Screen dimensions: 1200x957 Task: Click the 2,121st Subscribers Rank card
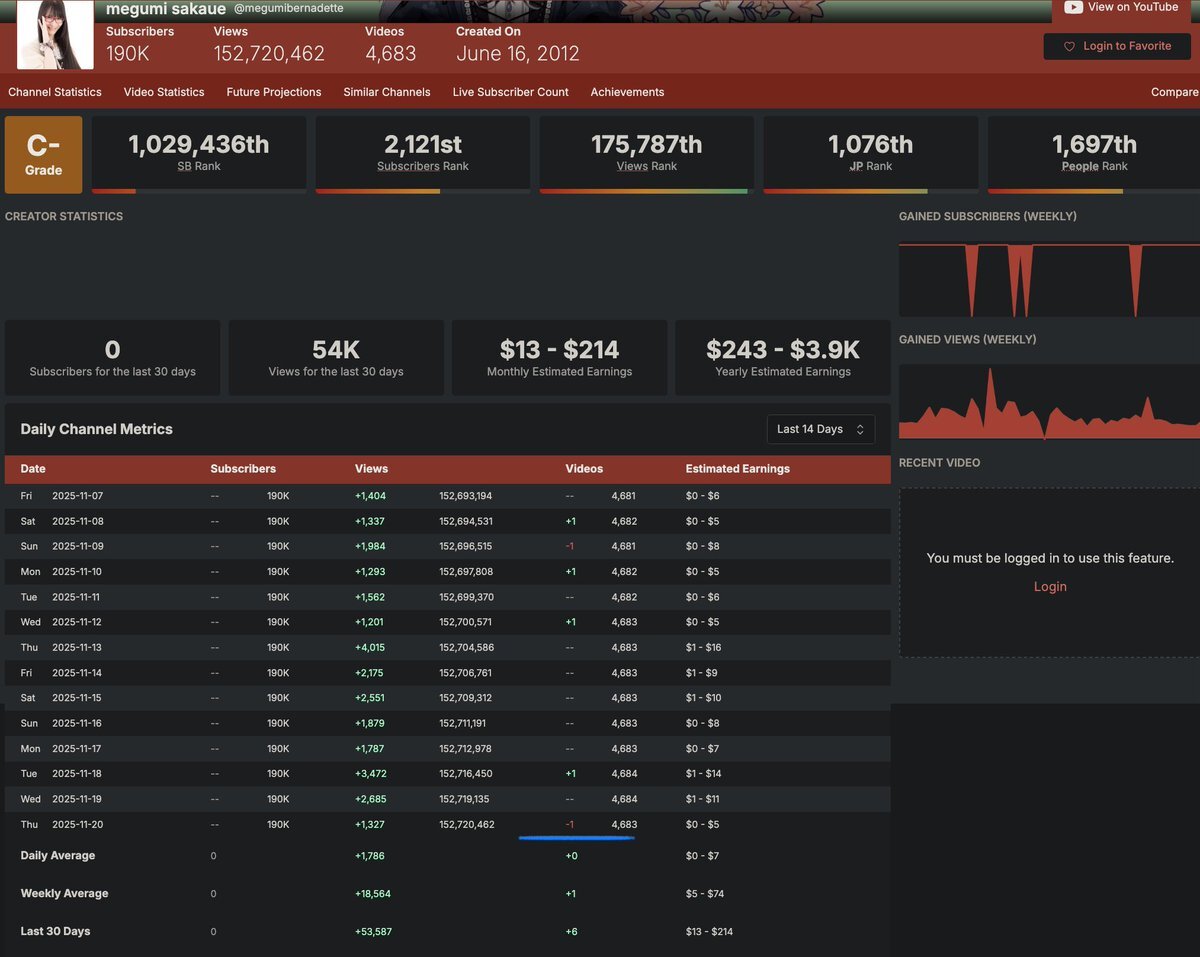point(423,153)
